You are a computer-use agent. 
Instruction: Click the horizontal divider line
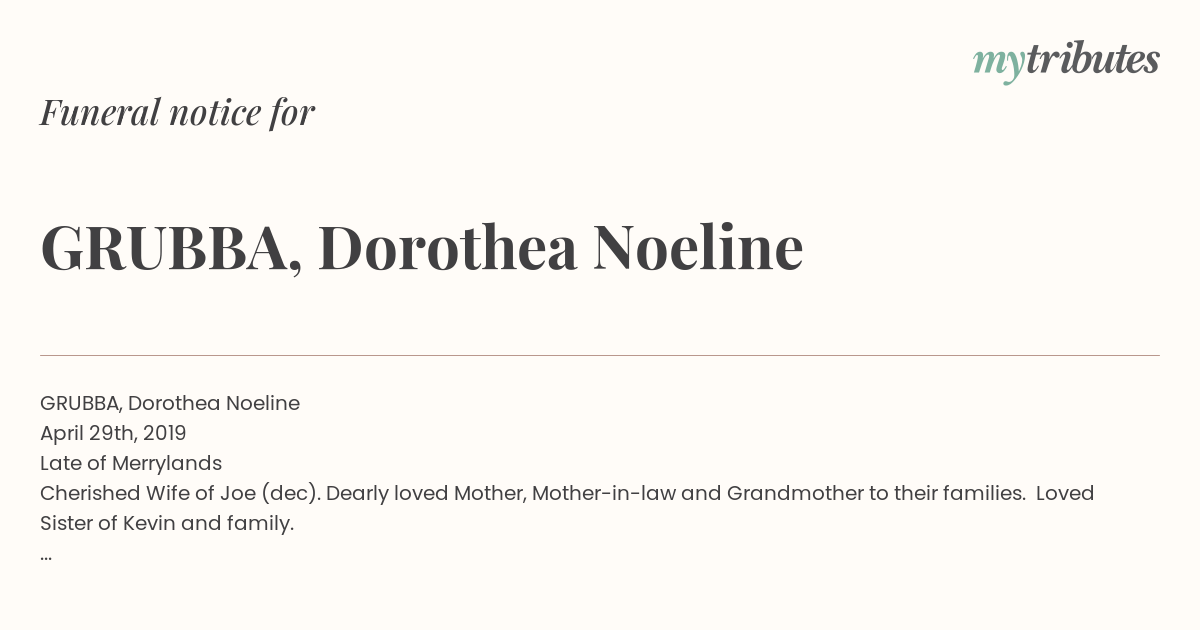click(x=600, y=355)
